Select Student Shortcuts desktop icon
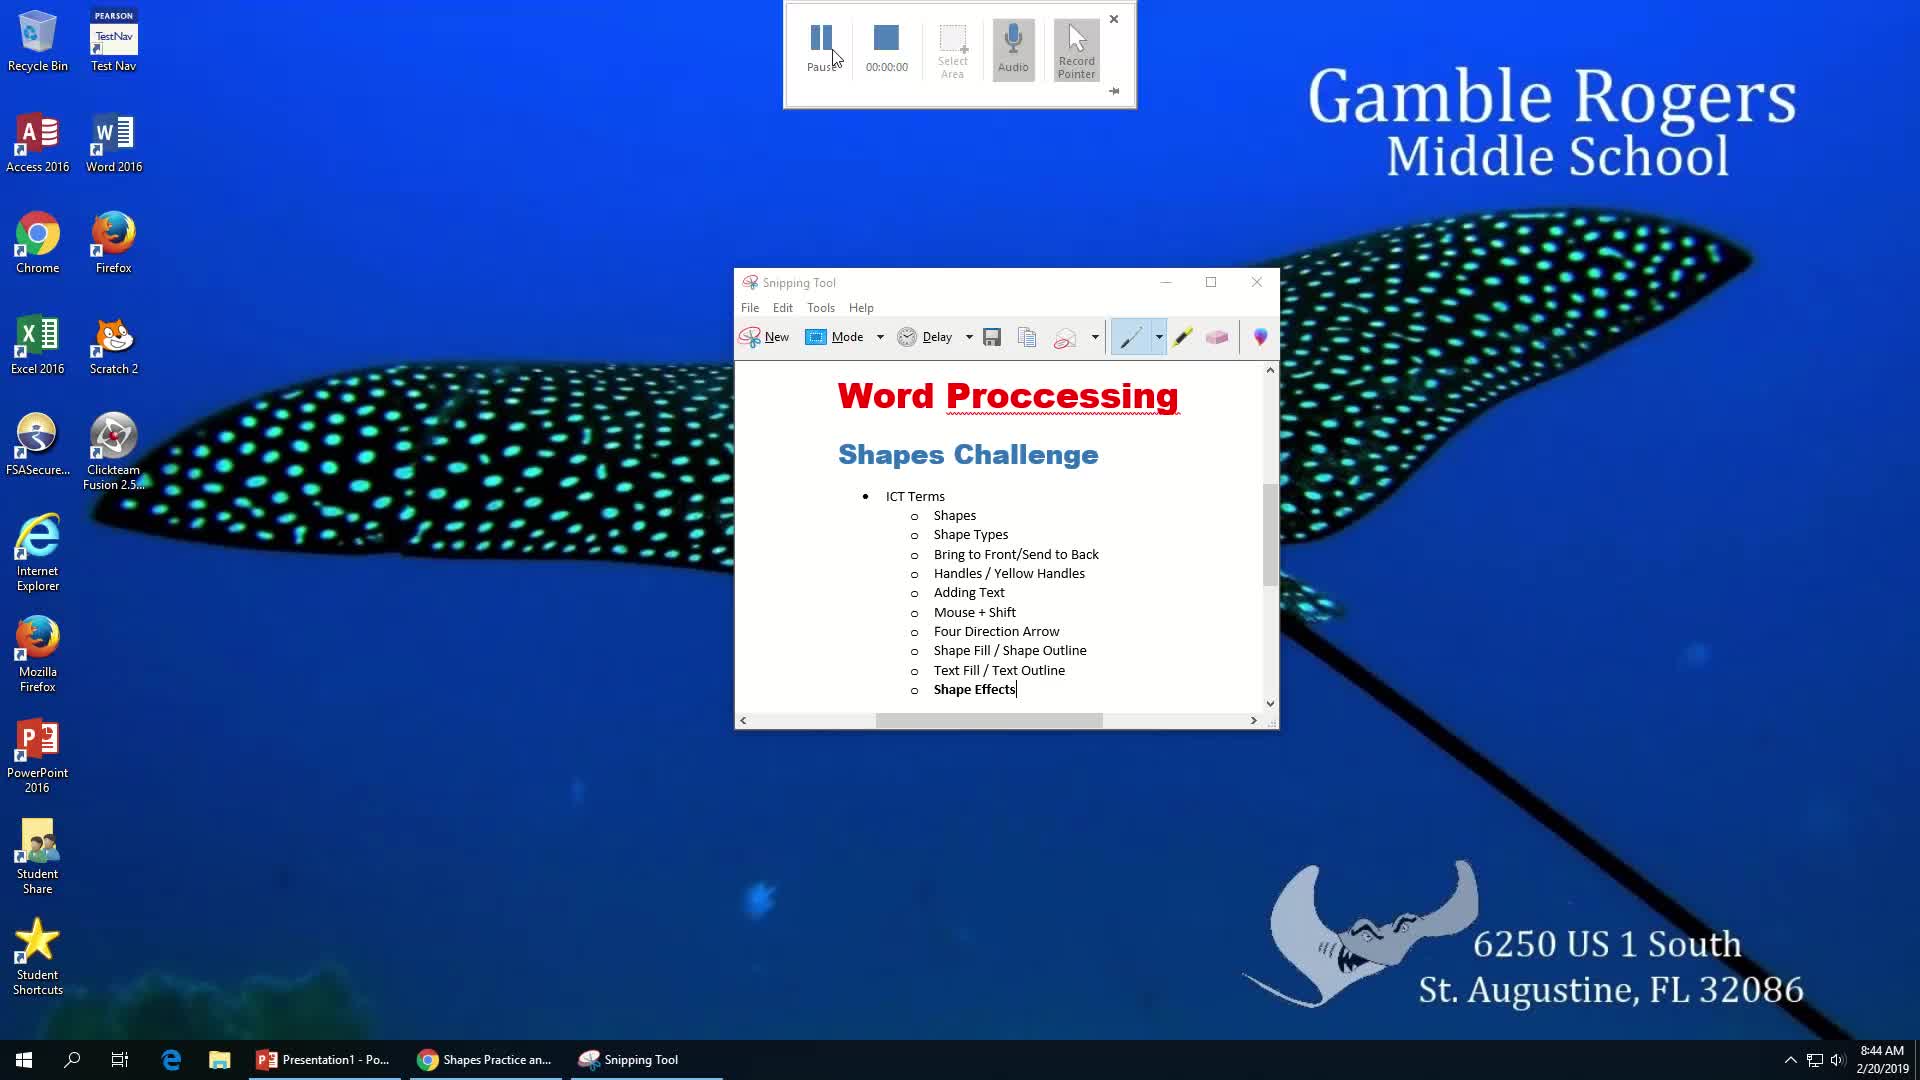This screenshot has width=1920, height=1080. point(37,957)
